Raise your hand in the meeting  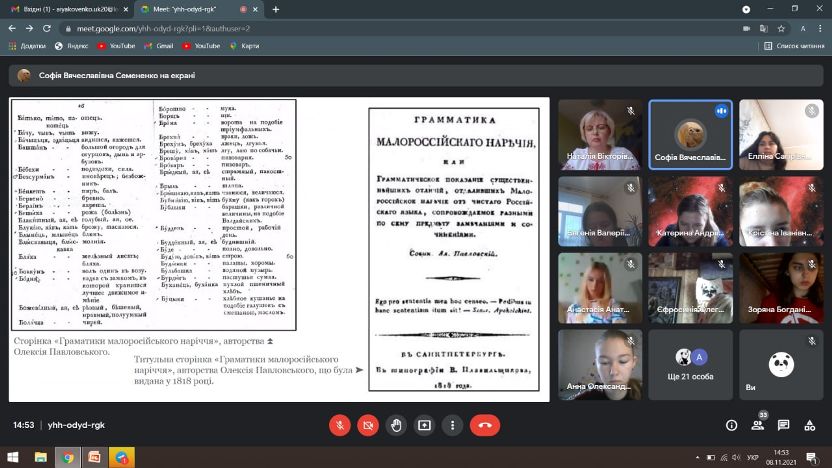[396, 425]
